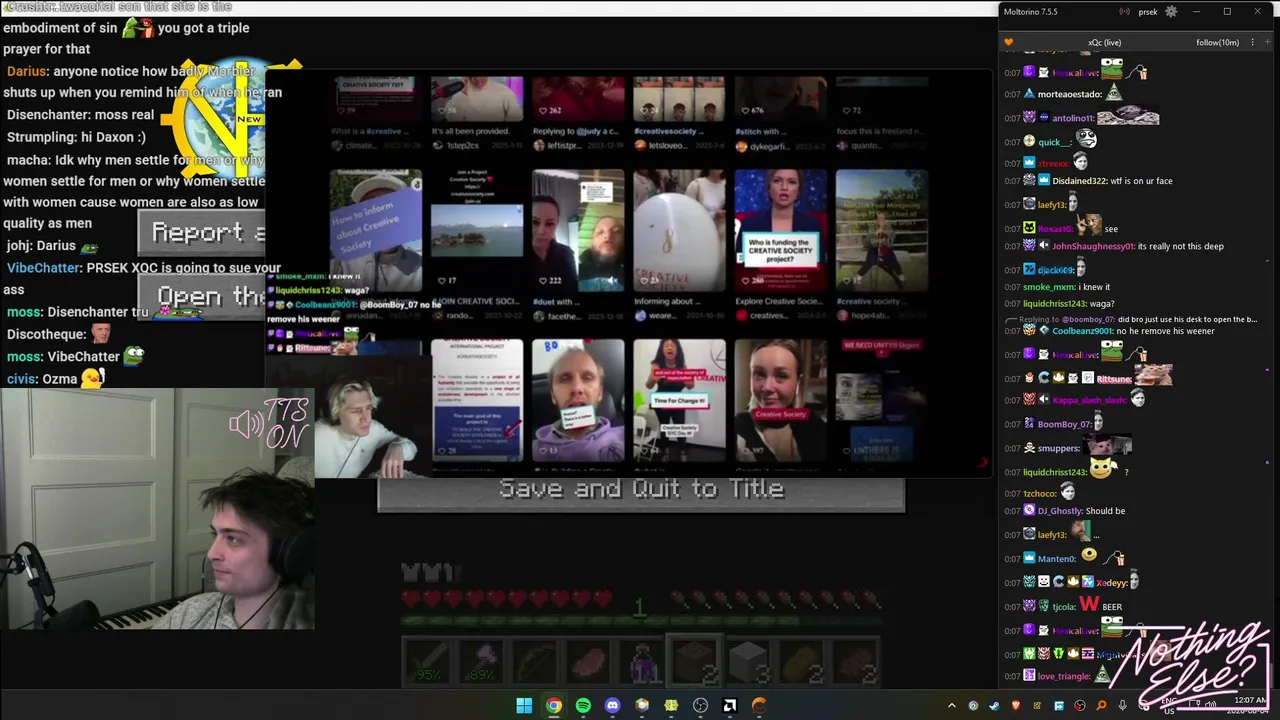Viewport: 1280px width, 720px height.
Task: Open the 'How to inform about Creative Society' thumbnail
Action: [376, 230]
